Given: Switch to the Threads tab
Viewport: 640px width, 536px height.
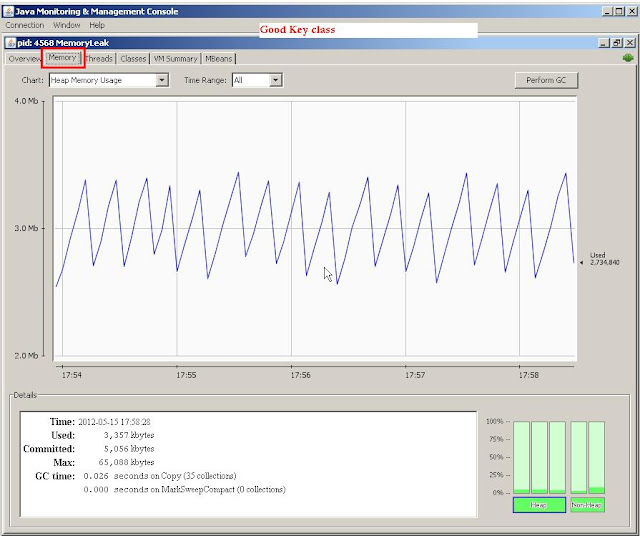Looking at the screenshot, I should click(x=99, y=59).
